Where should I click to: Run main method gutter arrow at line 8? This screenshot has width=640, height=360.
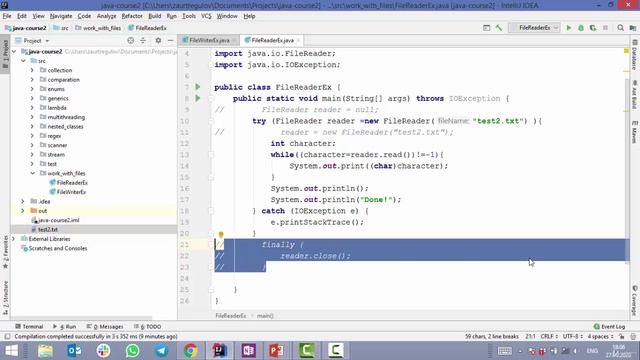198,98
